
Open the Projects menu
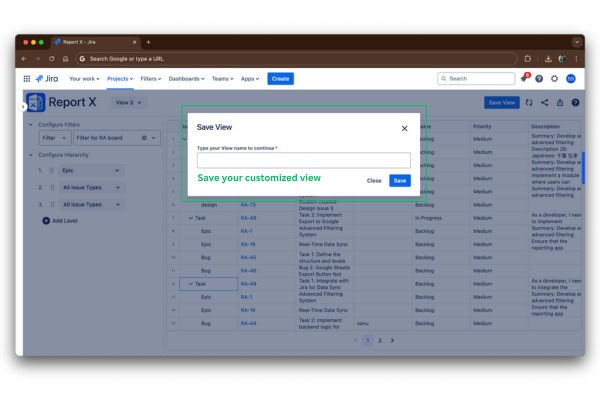120,79
